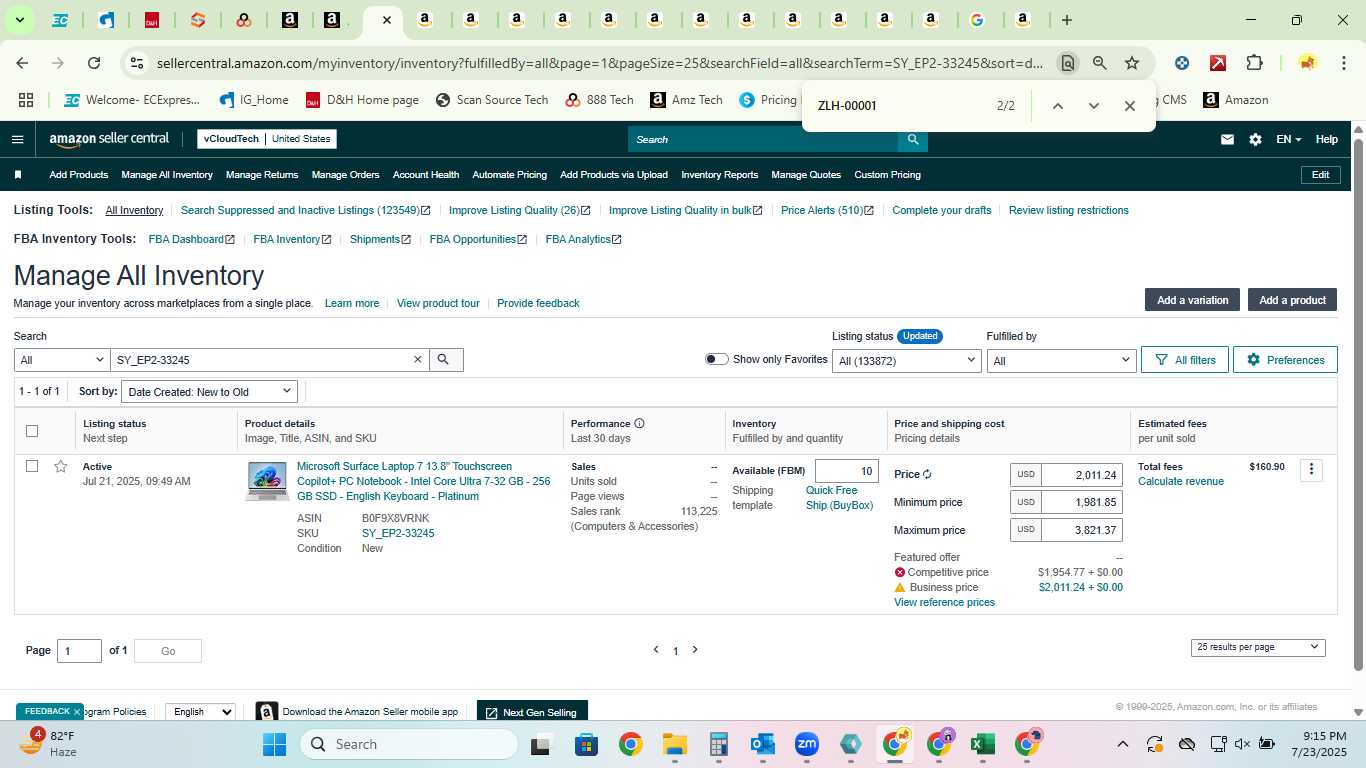The height and width of the screenshot is (768, 1366).
Task: Click into the Minimum price field
Action: [1081, 502]
